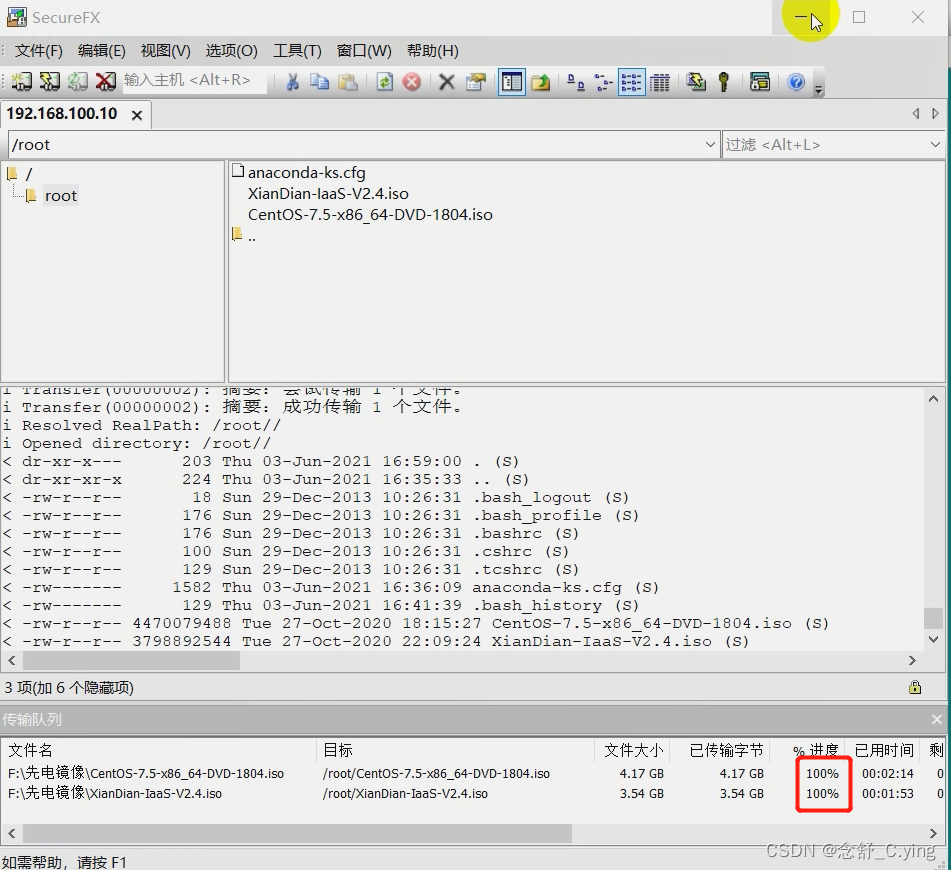Open the 选项(O) menu

click(x=231, y=51)
